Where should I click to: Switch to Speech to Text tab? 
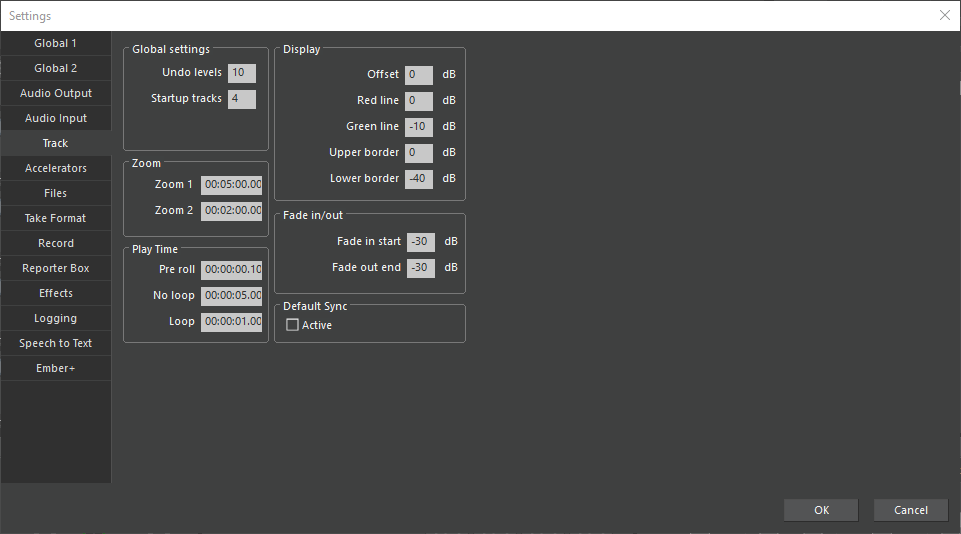point(55,343)
